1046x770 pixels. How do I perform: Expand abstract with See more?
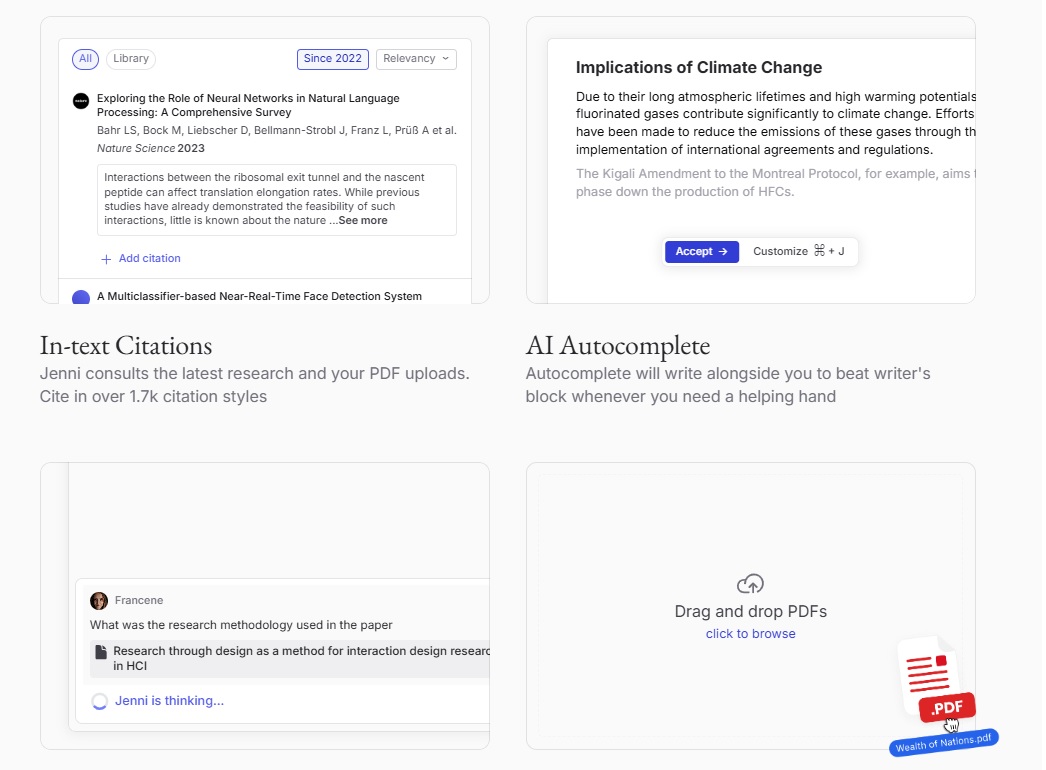coord(364,222)
